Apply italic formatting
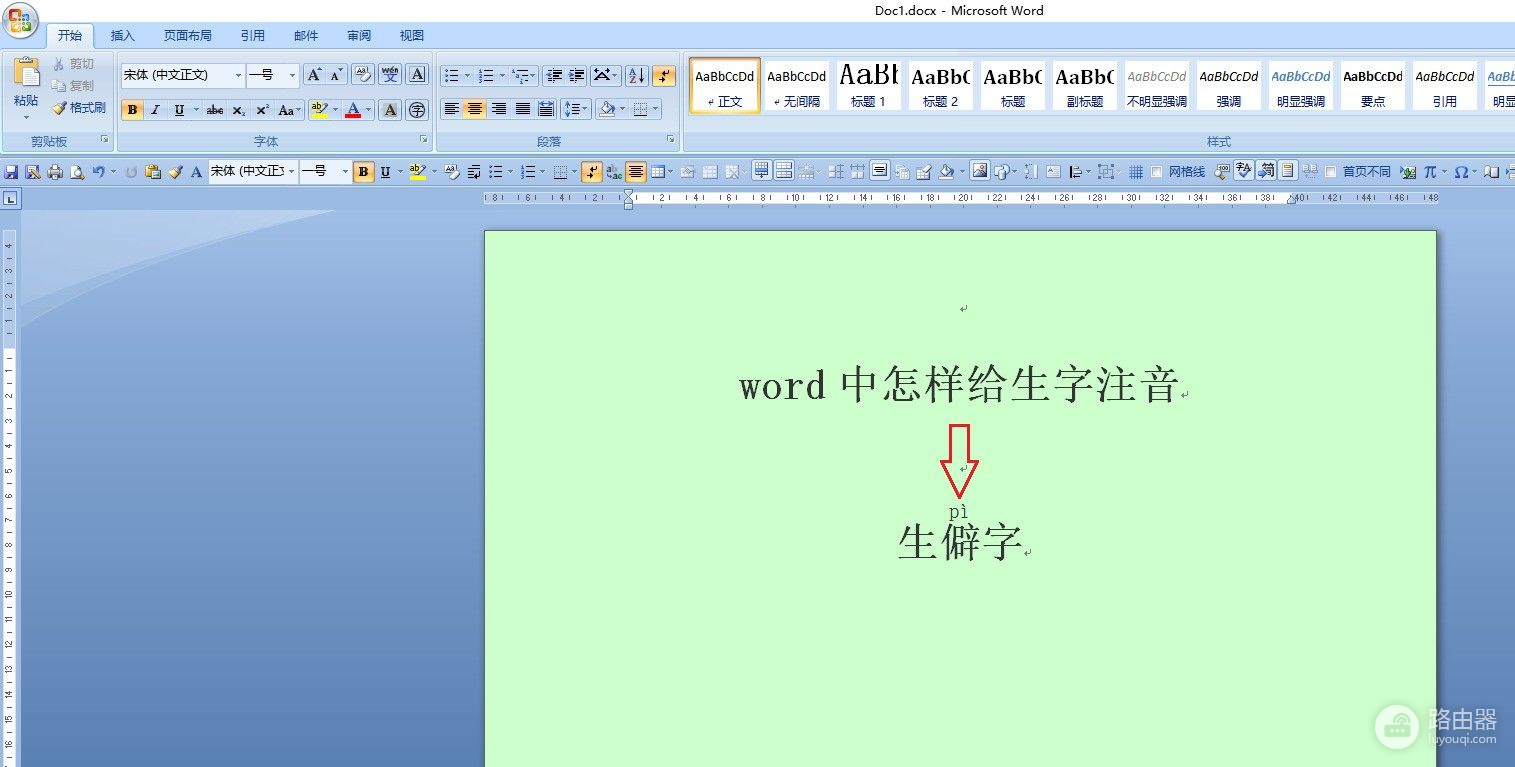The image size is (1515, 767). (155, 110)
